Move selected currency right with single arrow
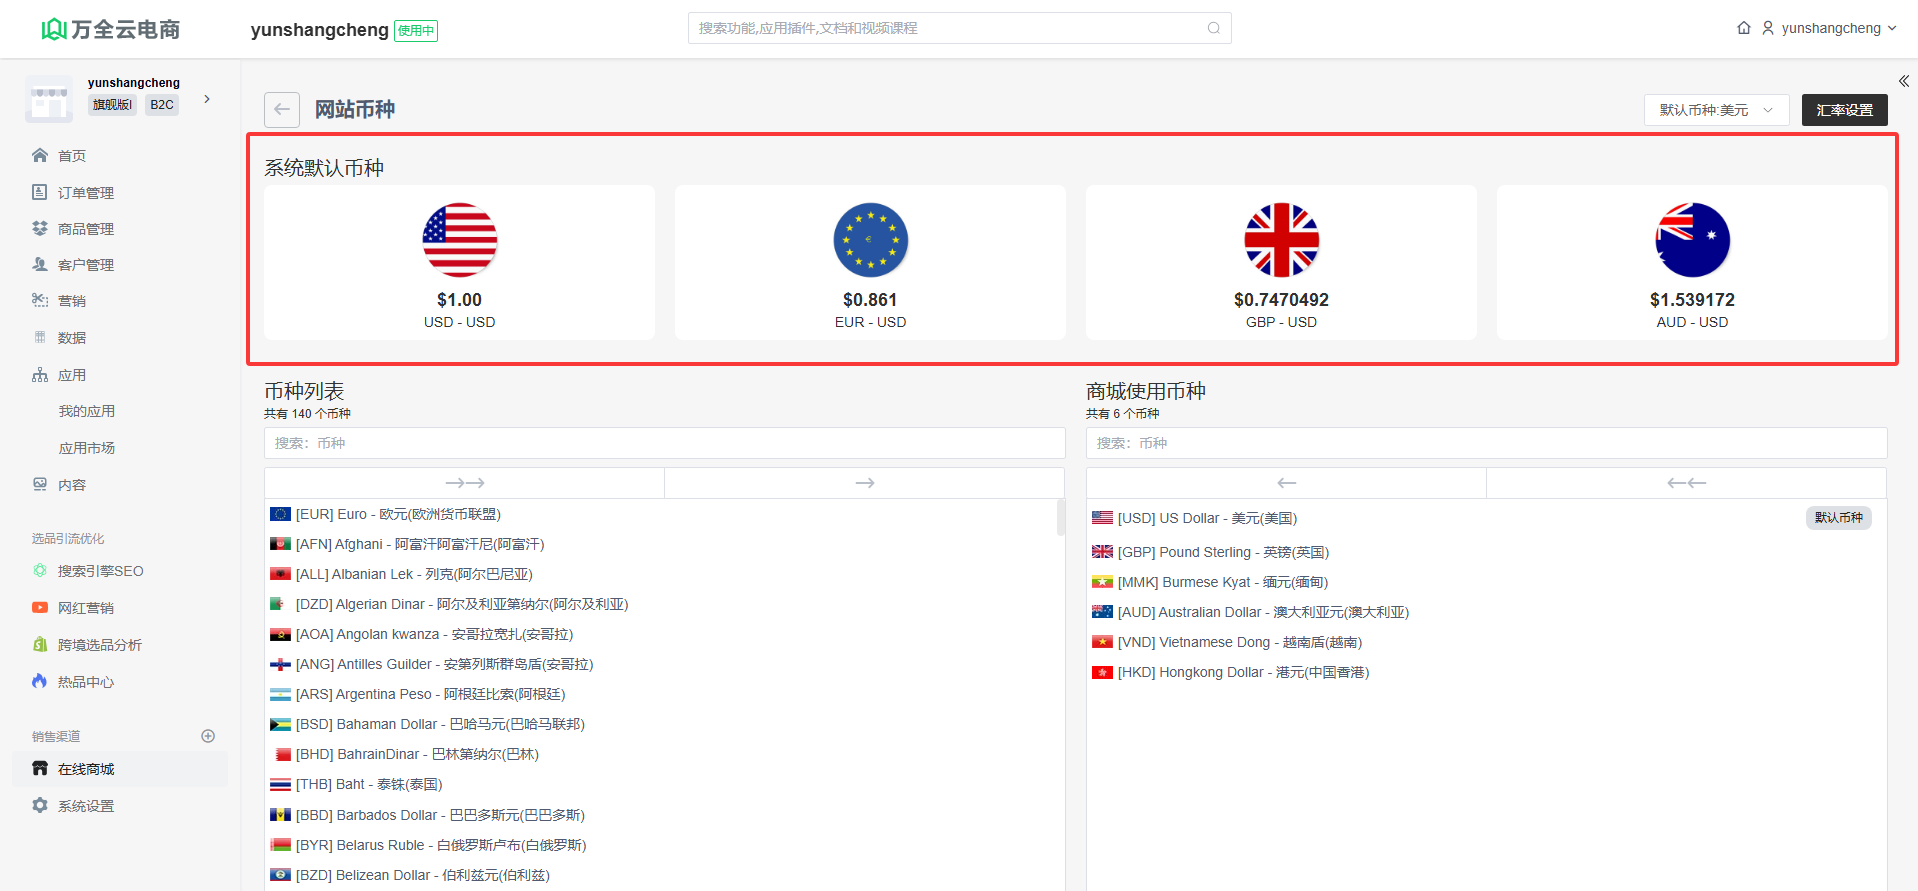Image resolution: width=1918 pixels, height=891 pixels. coord(864,483)
